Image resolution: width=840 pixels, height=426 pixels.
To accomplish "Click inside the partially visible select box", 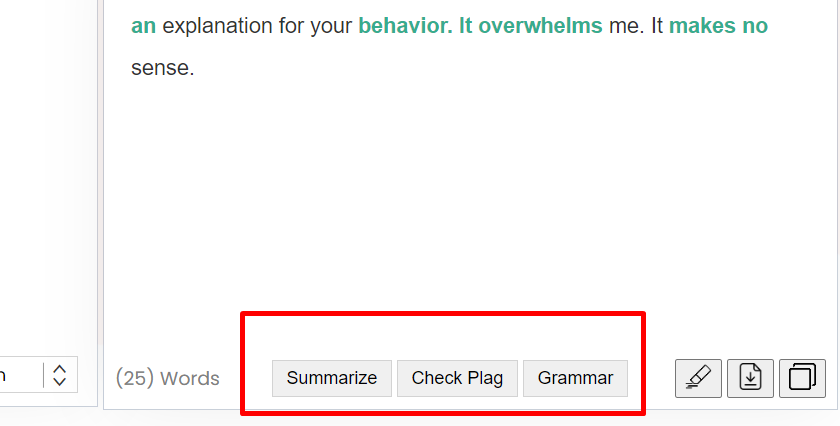I will click(38, 375).
